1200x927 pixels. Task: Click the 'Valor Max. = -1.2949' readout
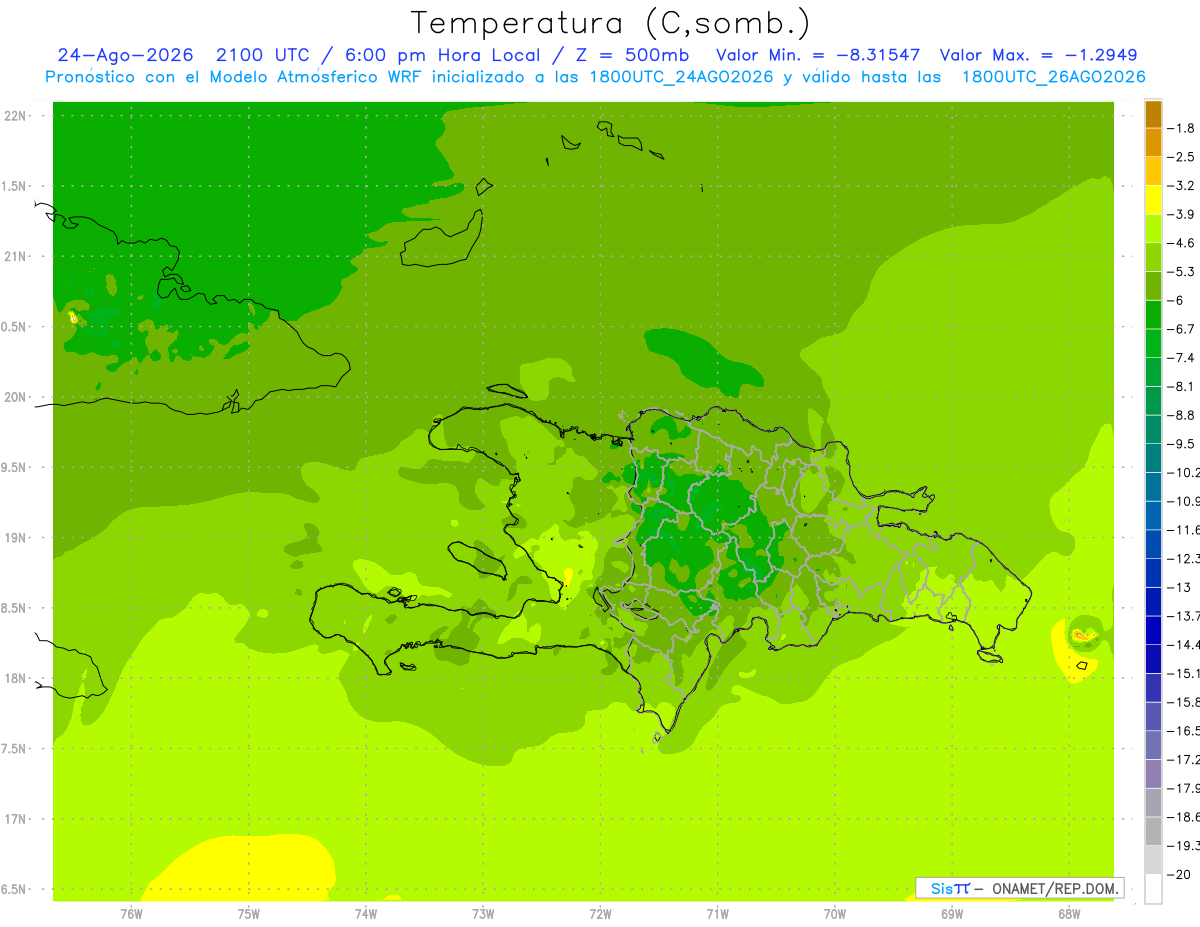[x=1038, y=55]
